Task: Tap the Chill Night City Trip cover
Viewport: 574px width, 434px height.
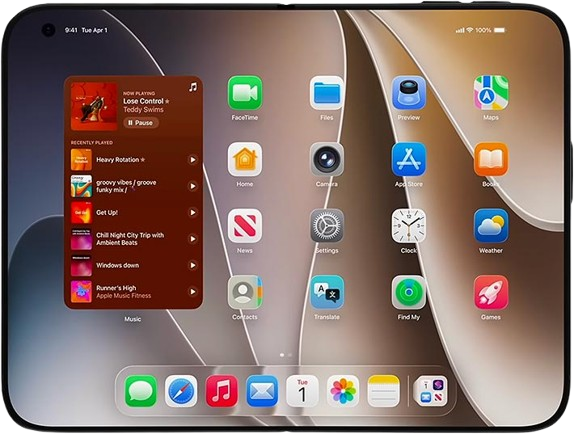Action: [x=81, y=239]
